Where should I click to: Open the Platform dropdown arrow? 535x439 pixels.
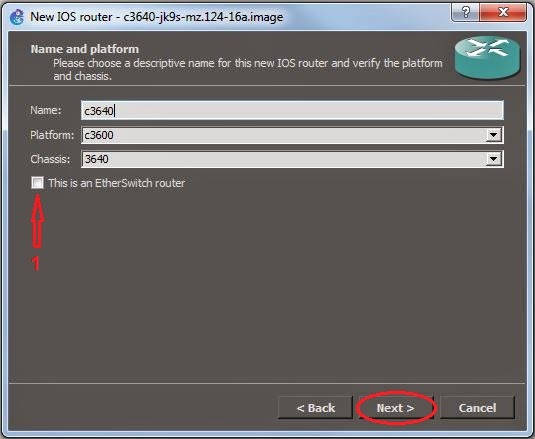click(x=493, y=135)
